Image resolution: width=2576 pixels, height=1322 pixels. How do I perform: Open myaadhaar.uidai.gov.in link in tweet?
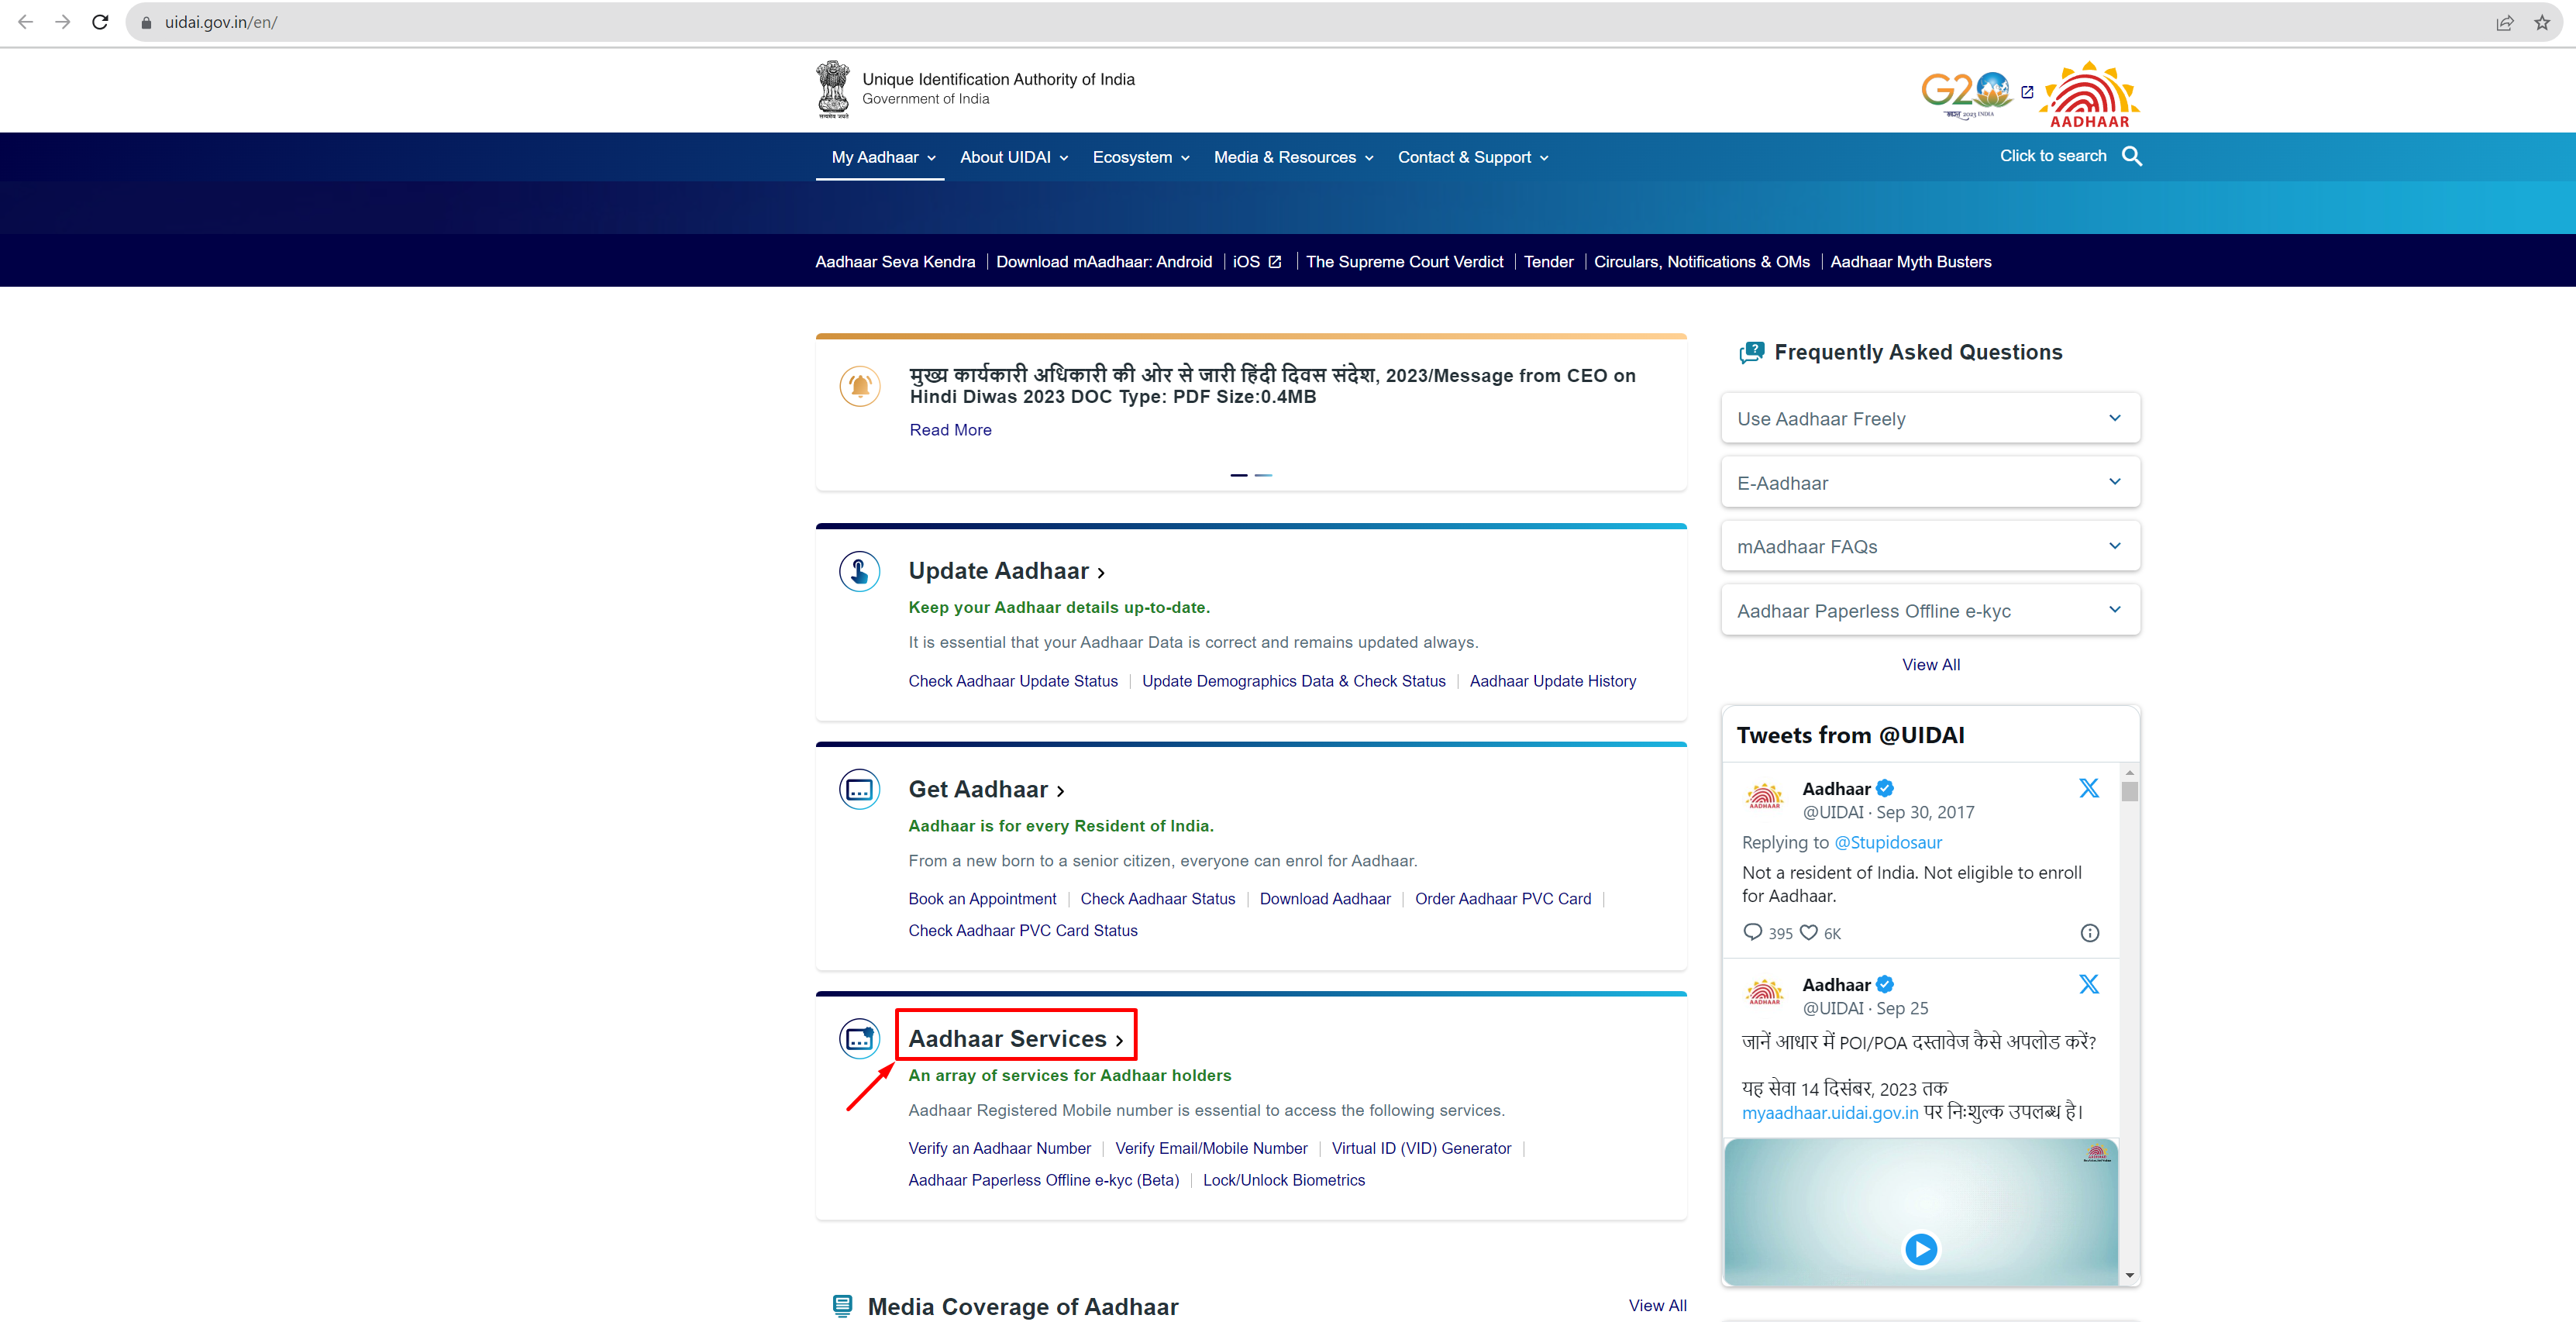click(1830, 1113)
